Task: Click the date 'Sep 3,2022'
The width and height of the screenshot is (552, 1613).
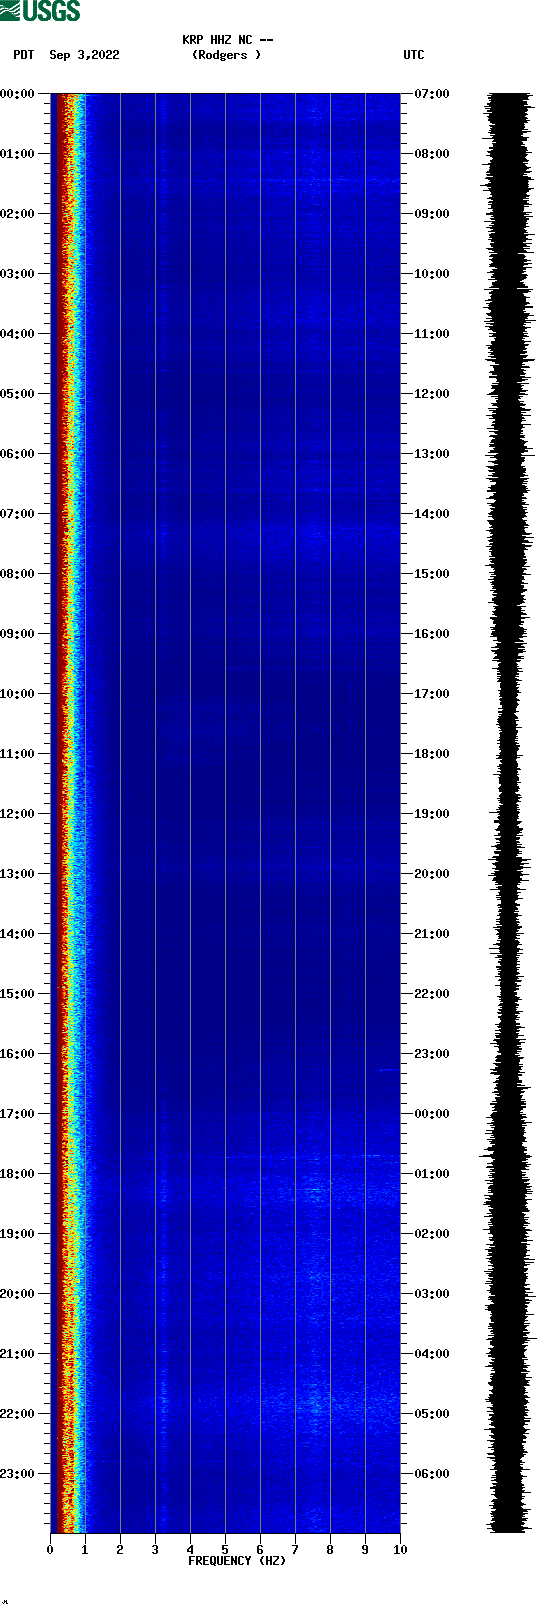Action: [x=84, y=55]
